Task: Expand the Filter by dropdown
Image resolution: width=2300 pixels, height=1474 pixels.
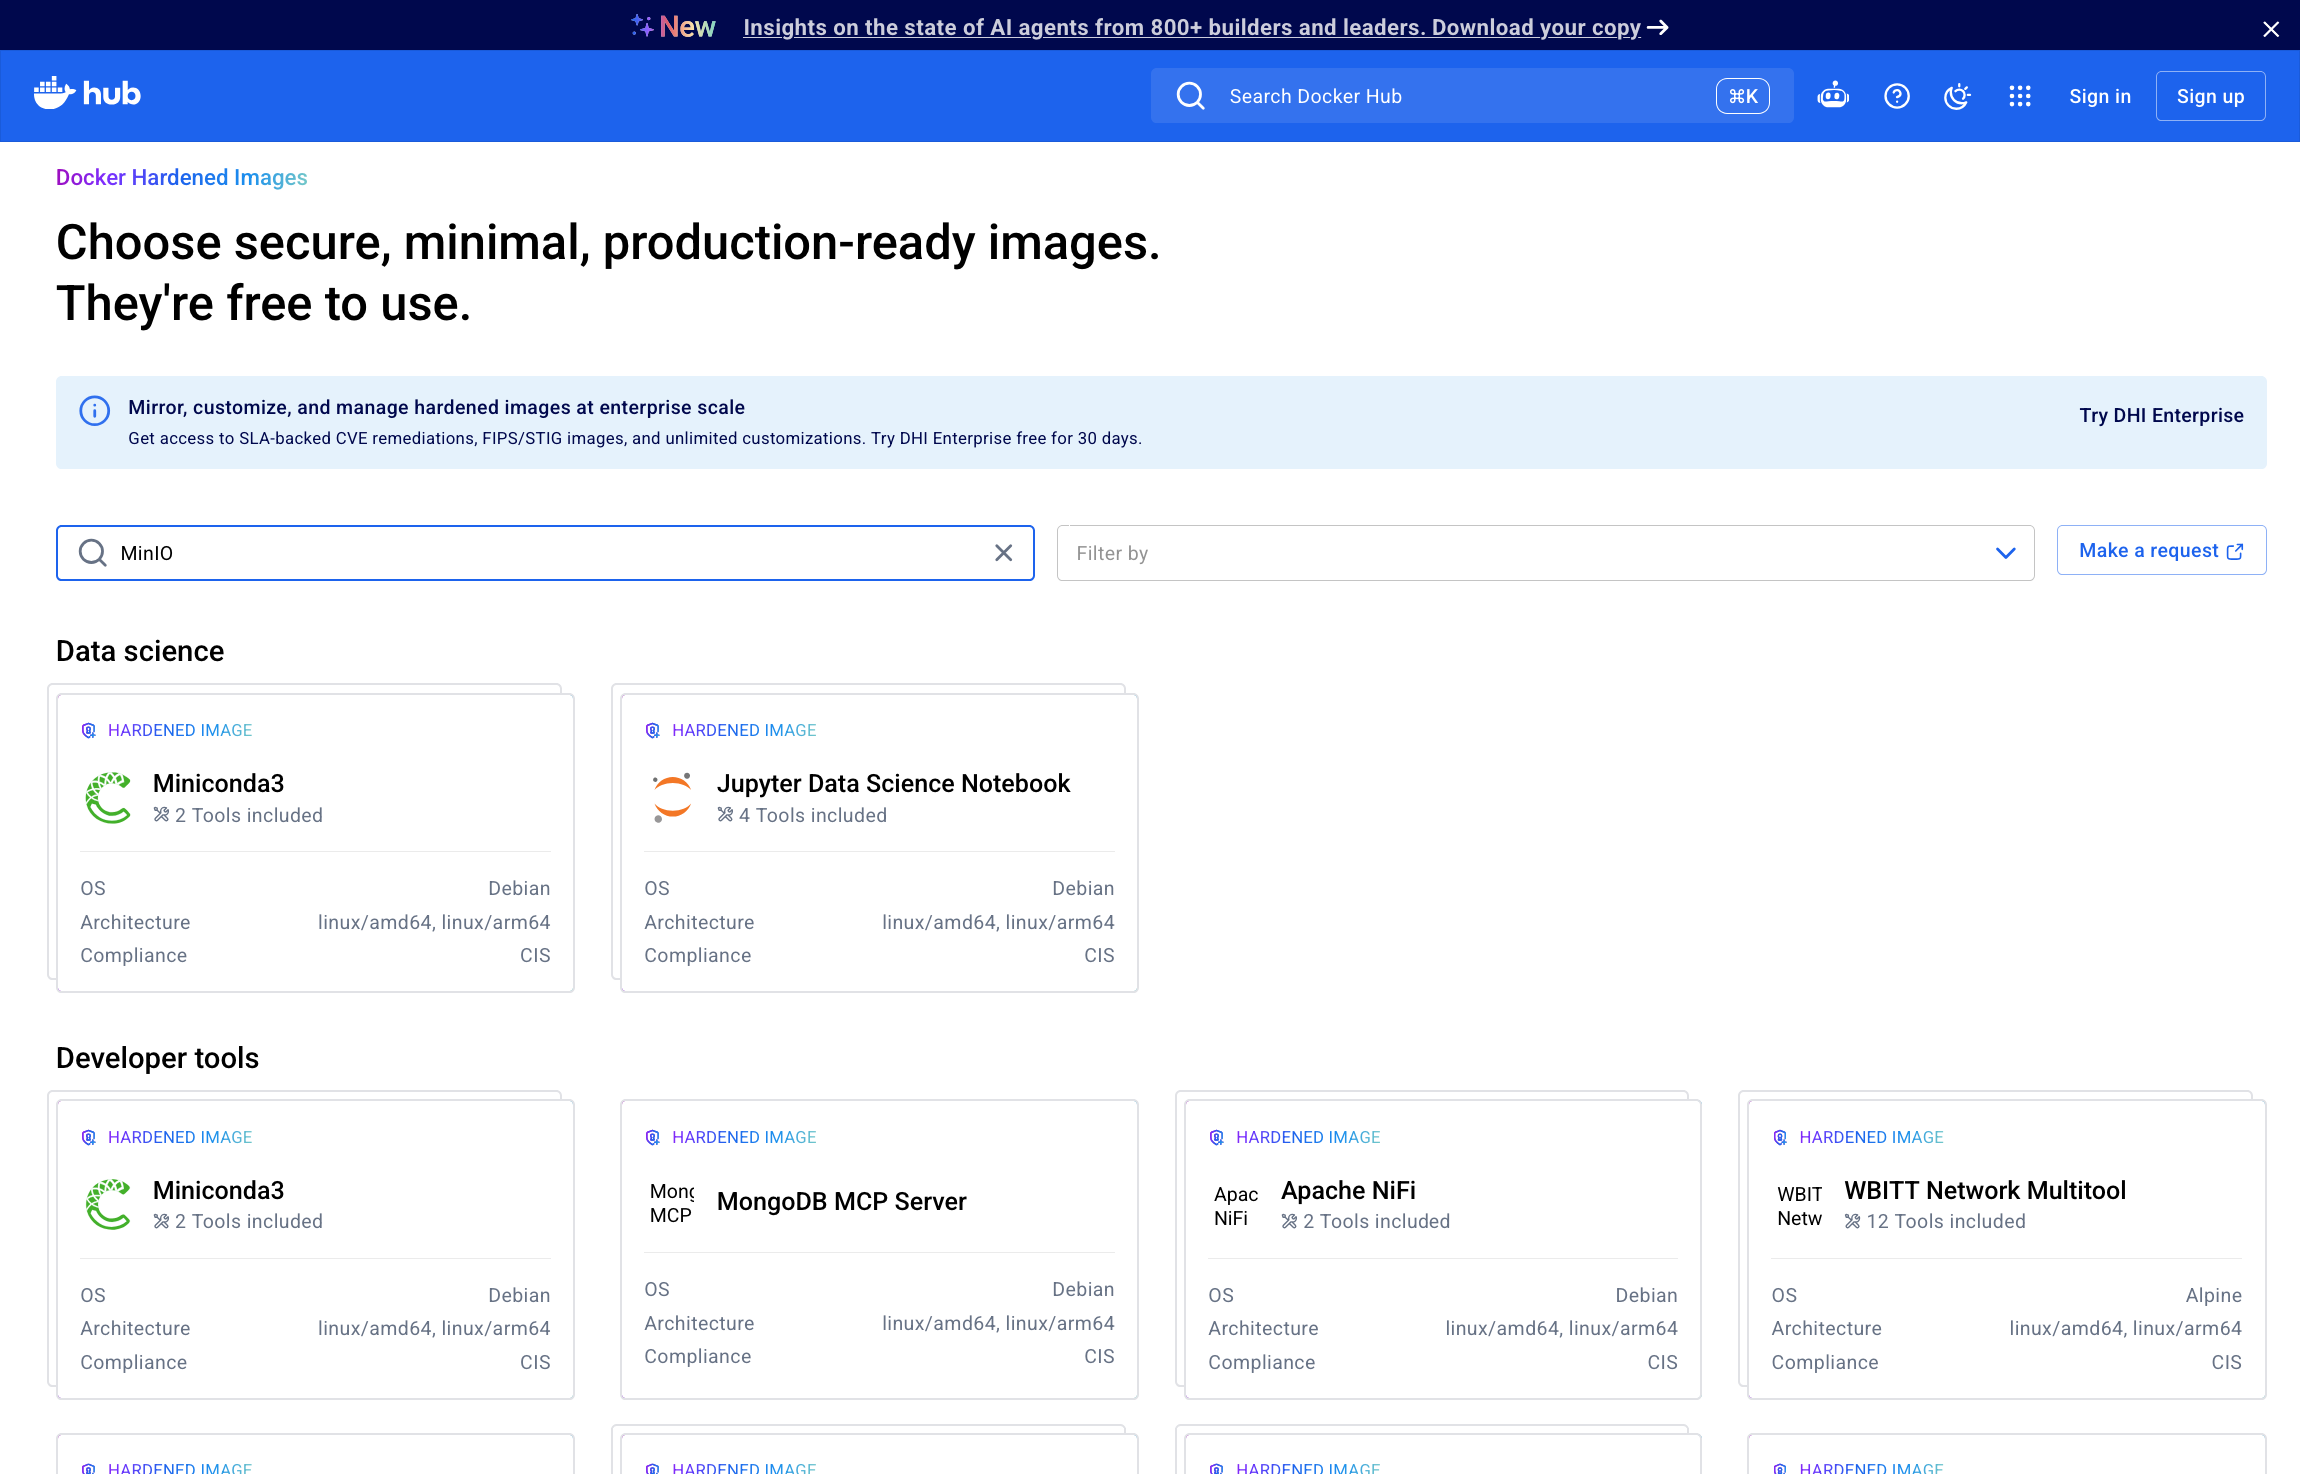Action: (1545, 553)
